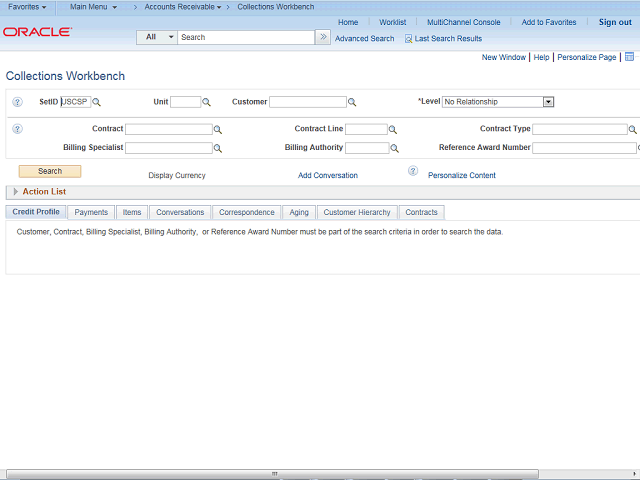Click the New Window link
Viewport: 640px width, 480px height.
(504, 57)
